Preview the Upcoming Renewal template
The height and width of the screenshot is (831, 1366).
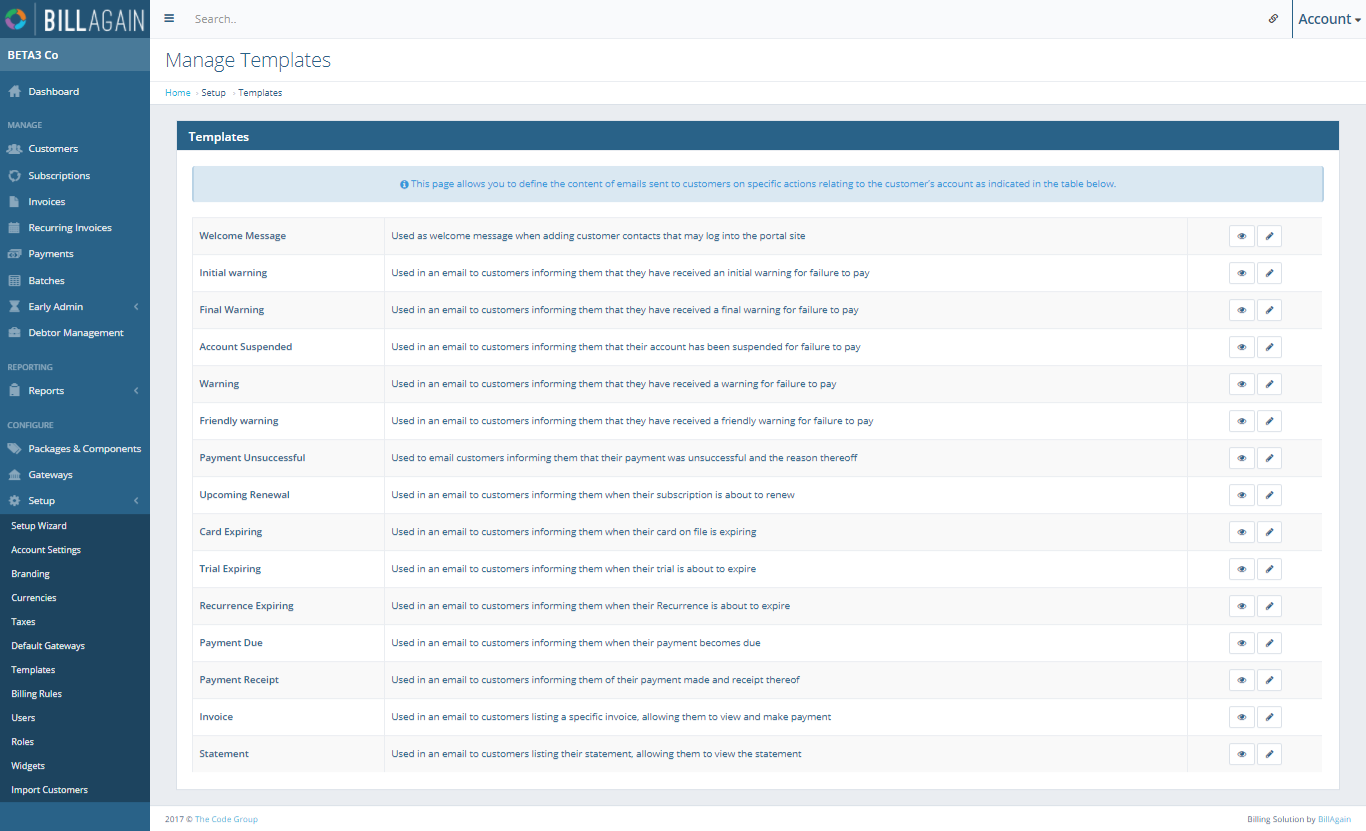point(1241,495)
